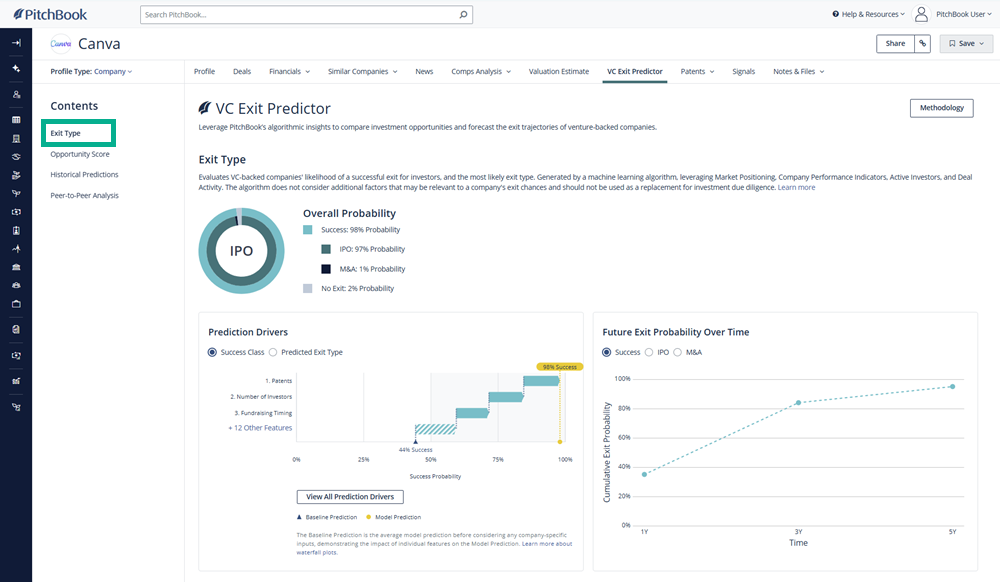Screen dimensions: 1001x582
Task: Open the Signals tab
Action: coord(743,71)
